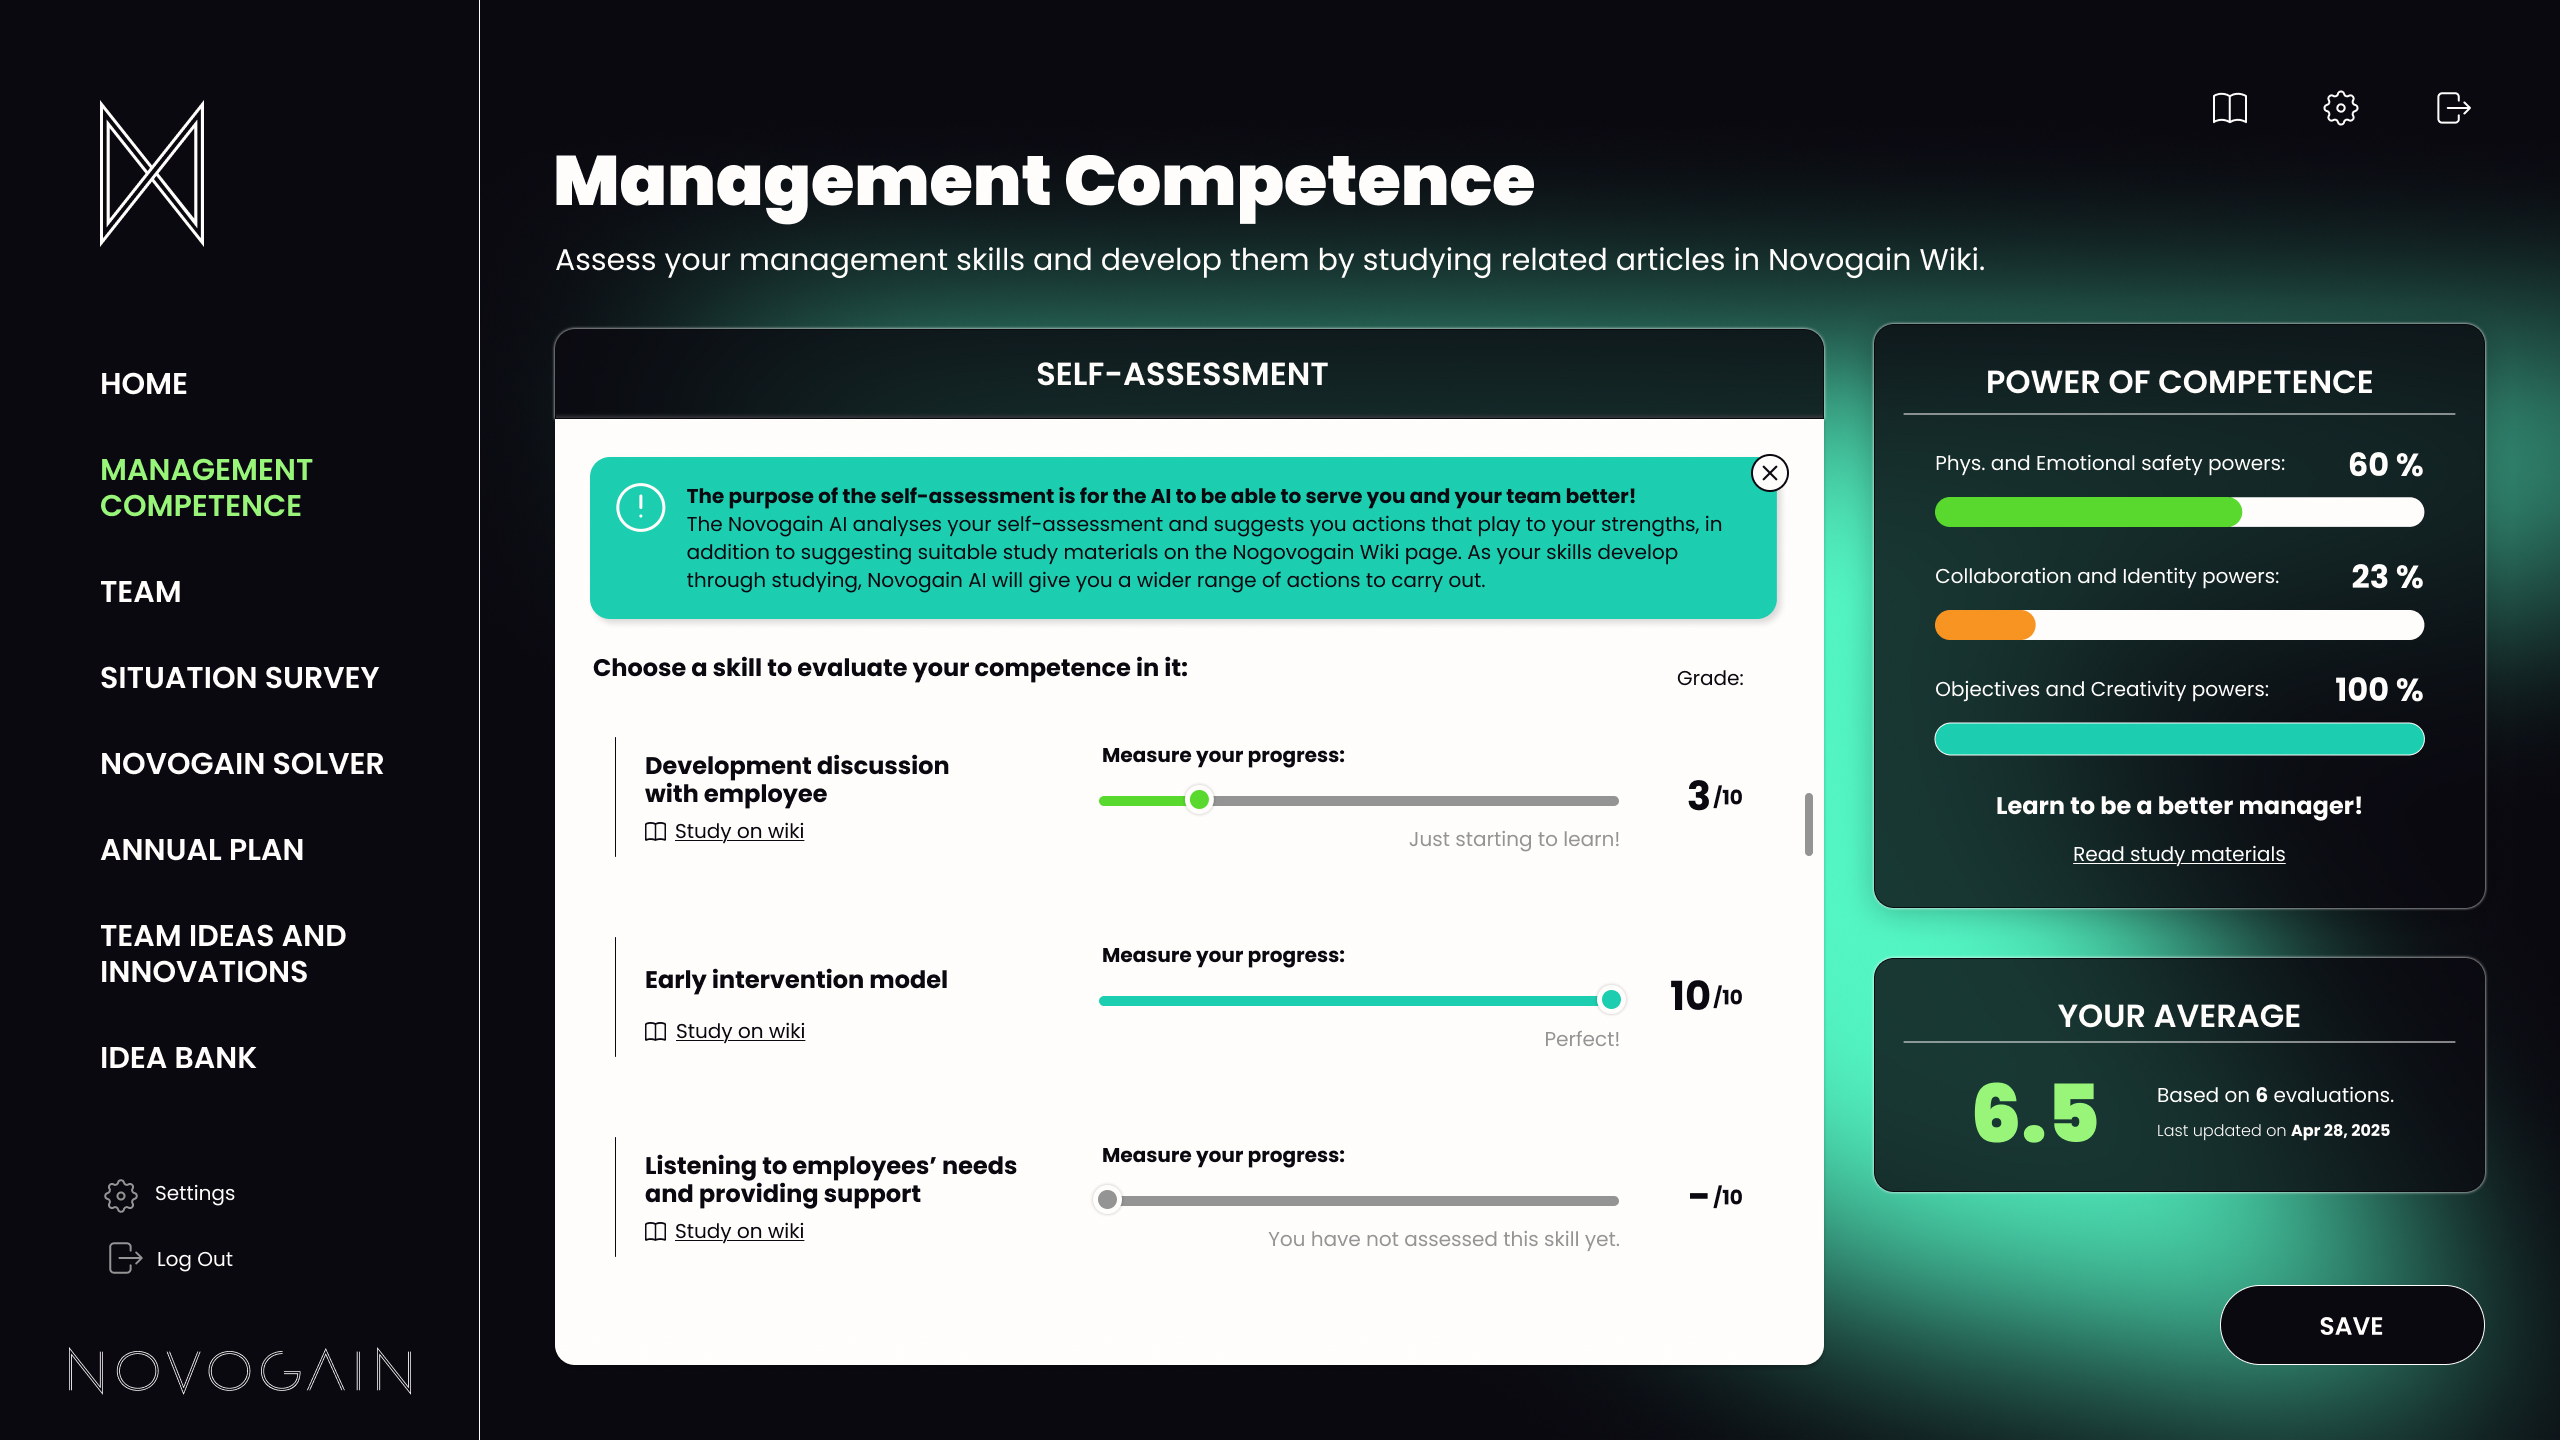This screenshot has height=1440, width=2560.
Task: Click Listening to employees' needs slider handle
Action: tap(1107, 1199)
